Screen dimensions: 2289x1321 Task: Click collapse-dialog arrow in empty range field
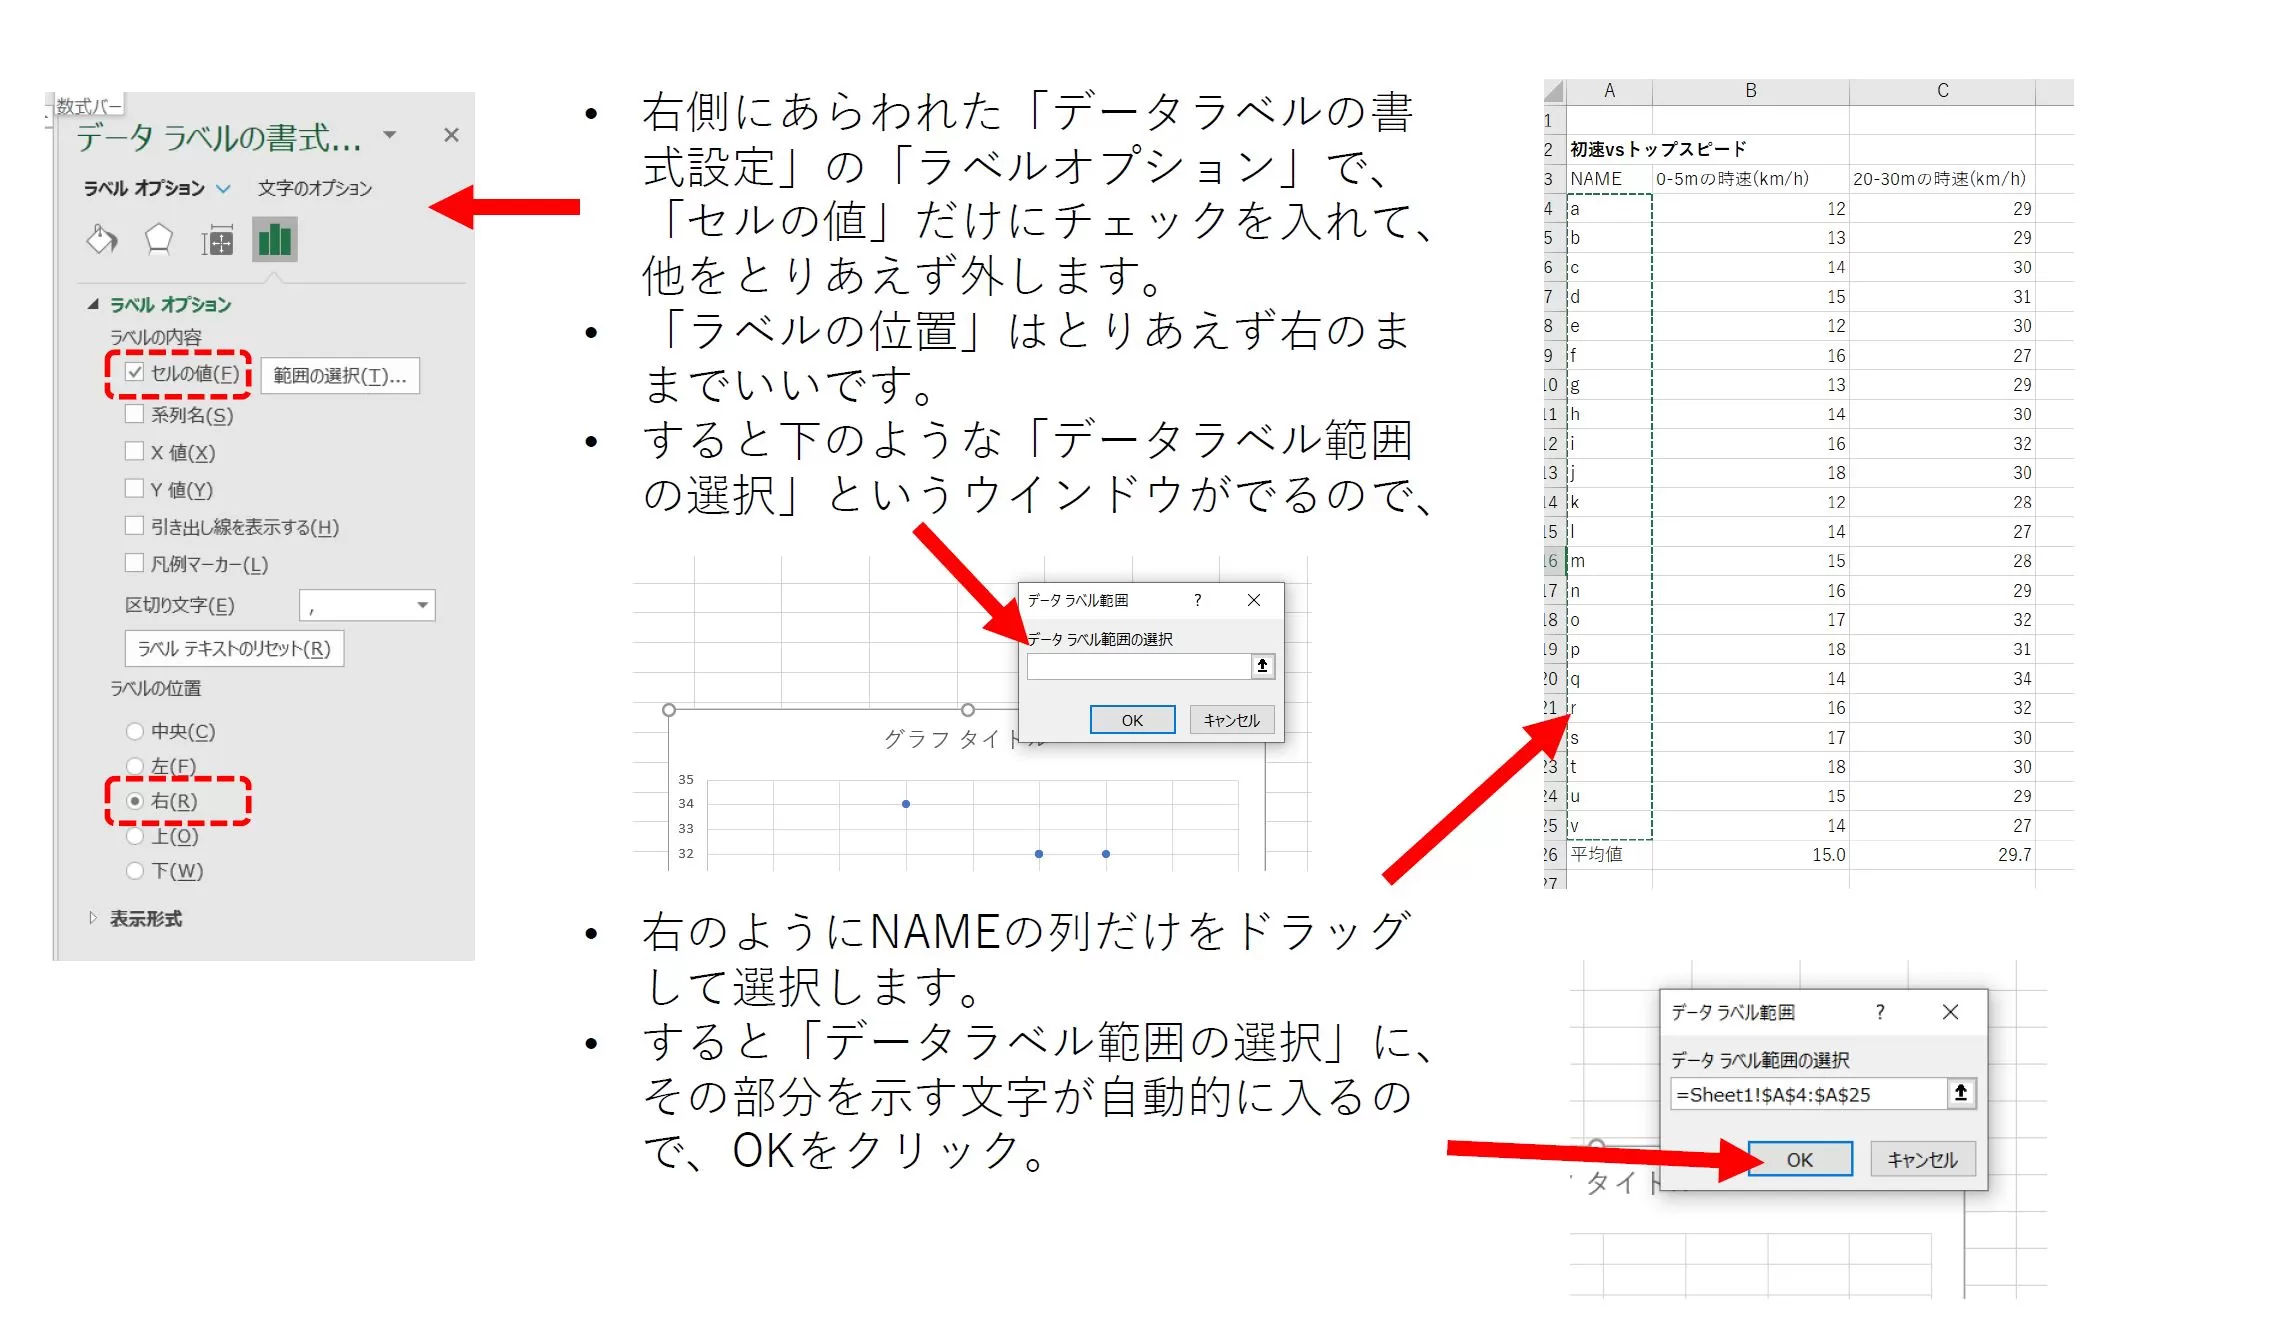(x=1262, y=666)
